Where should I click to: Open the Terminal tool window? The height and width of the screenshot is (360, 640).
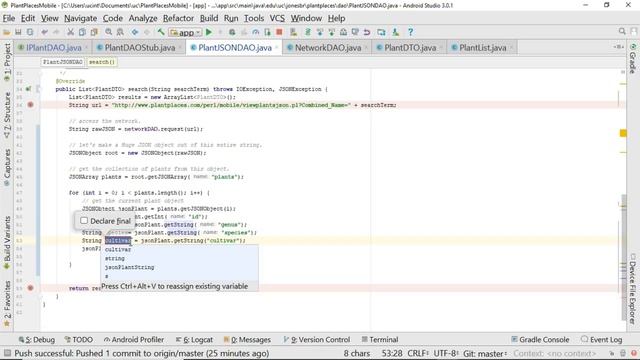pos(380,340)
